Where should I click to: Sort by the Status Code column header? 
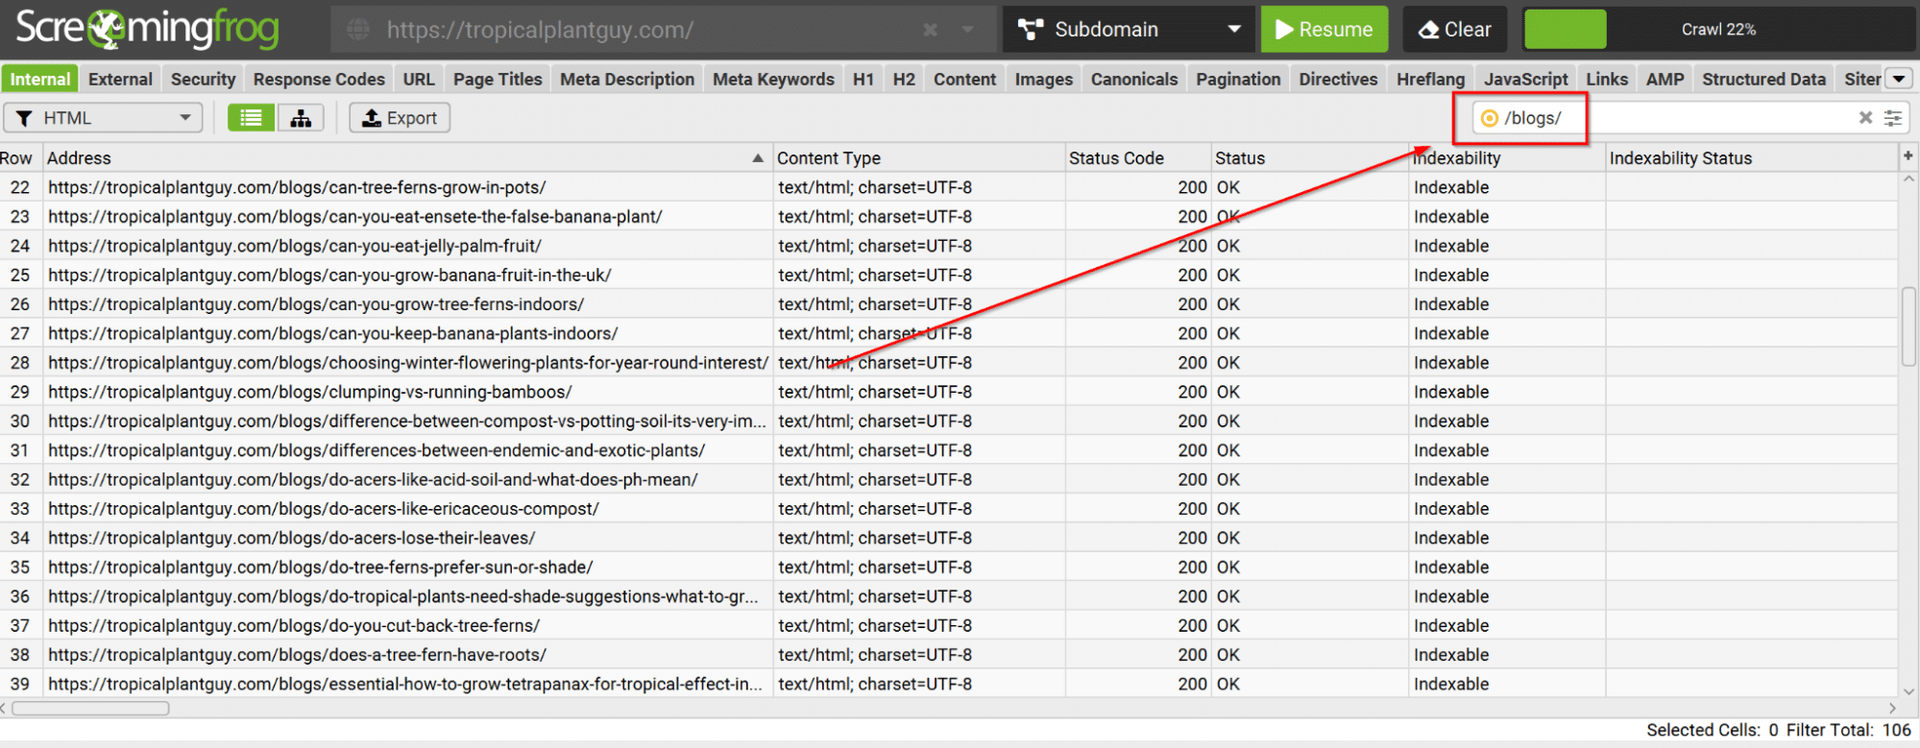pos(1137,158)
